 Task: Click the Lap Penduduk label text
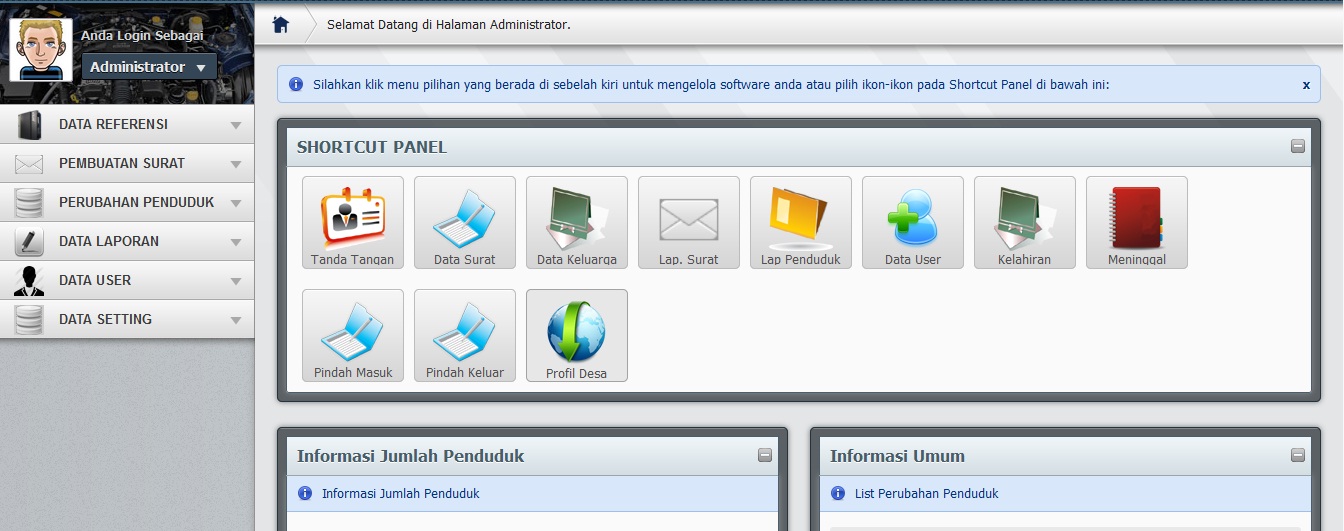pyautogui.click(x=800, y=260)
